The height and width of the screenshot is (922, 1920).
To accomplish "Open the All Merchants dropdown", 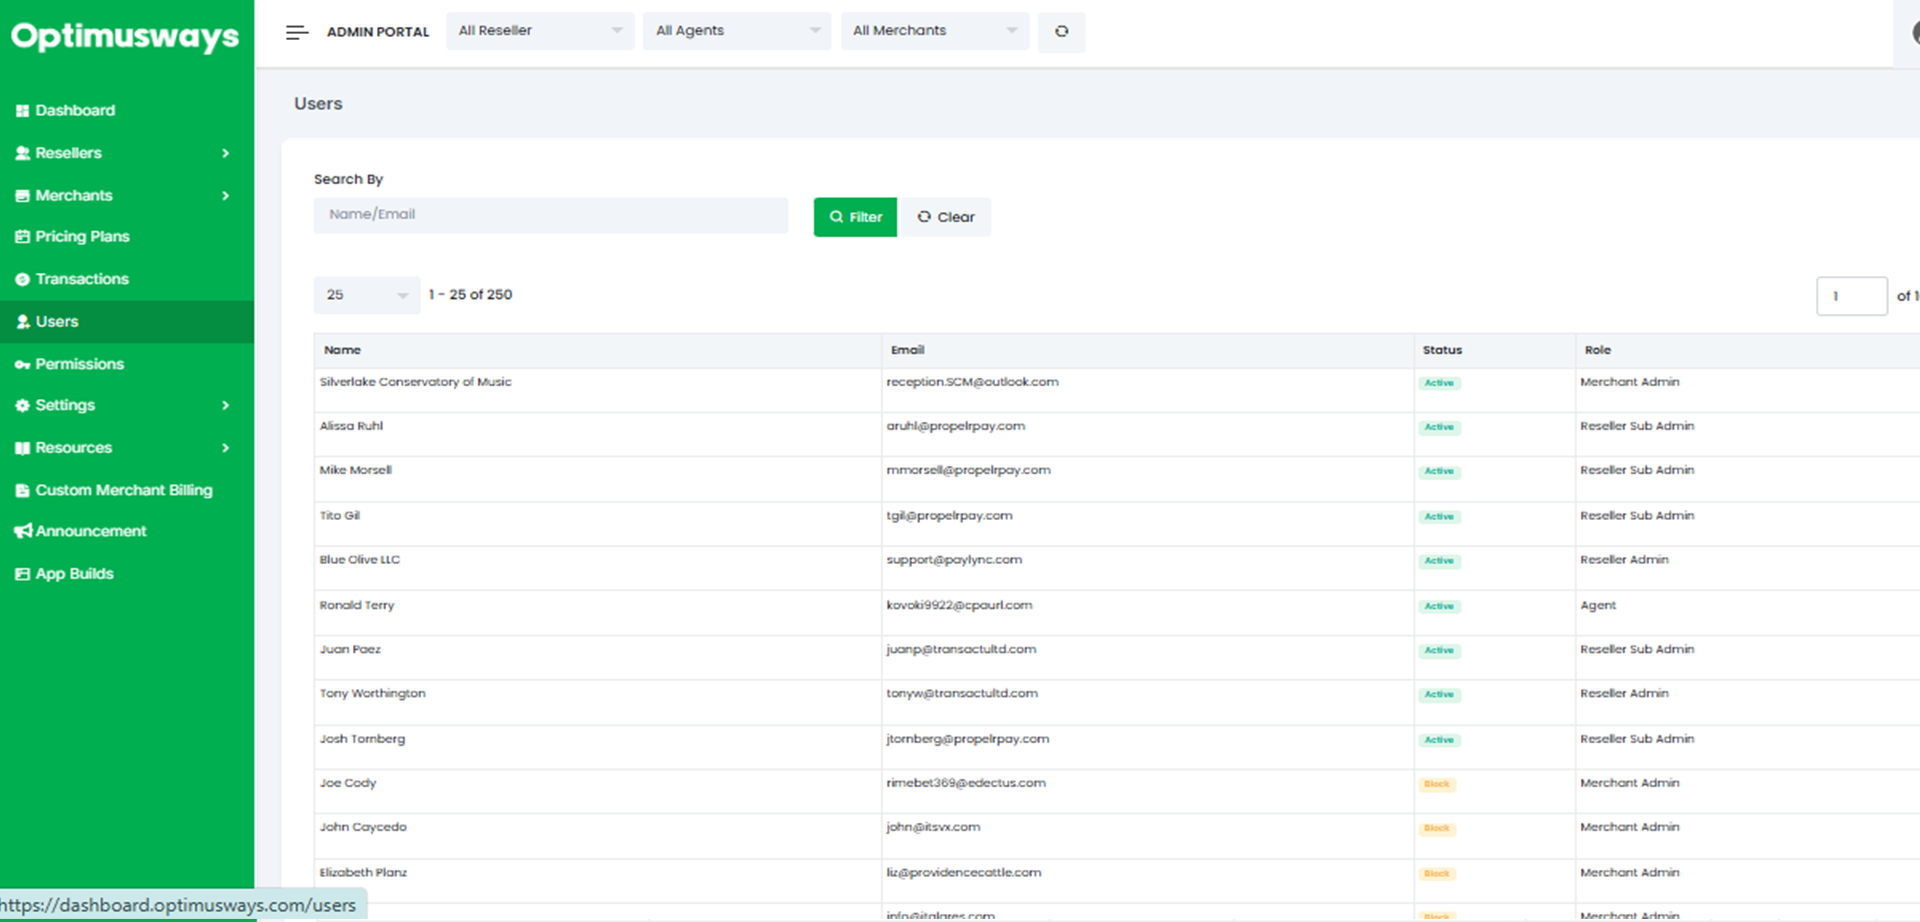I will [x=934, y=31].
